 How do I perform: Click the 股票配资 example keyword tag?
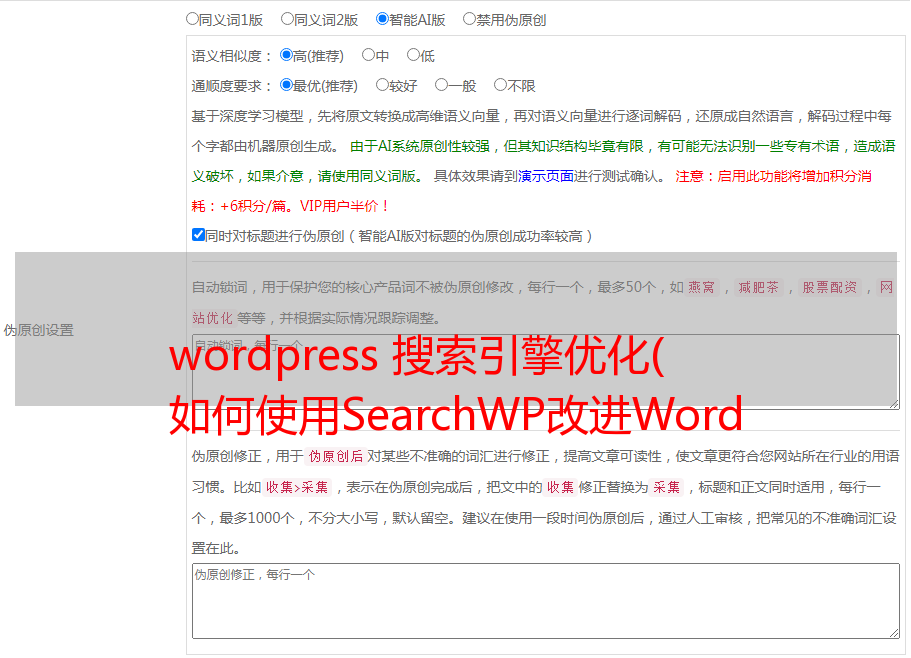(x=830, y=287)
